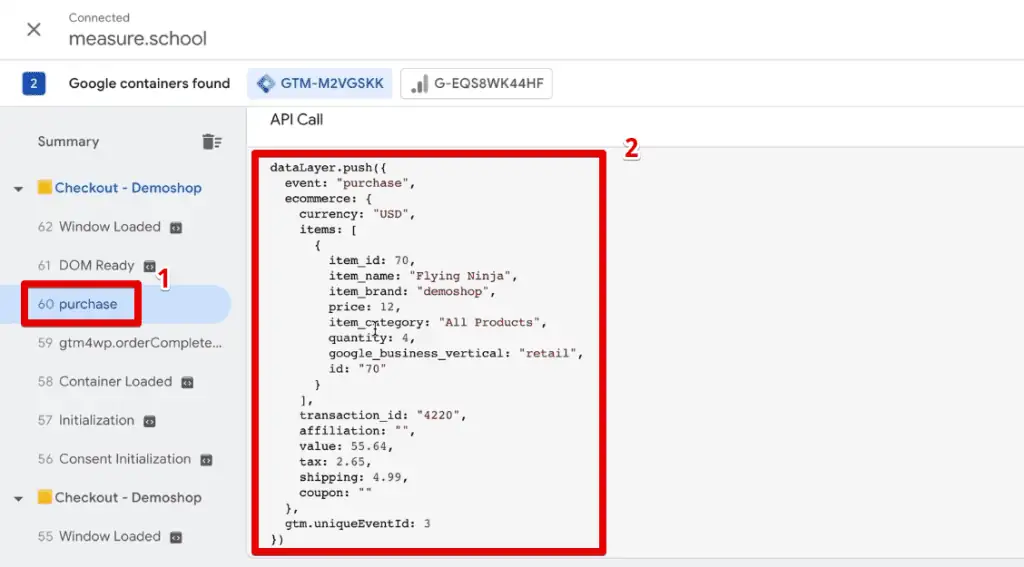Click the Connected status label
Viewport: 1024px width, 567px height.
[x=99, y=18]
